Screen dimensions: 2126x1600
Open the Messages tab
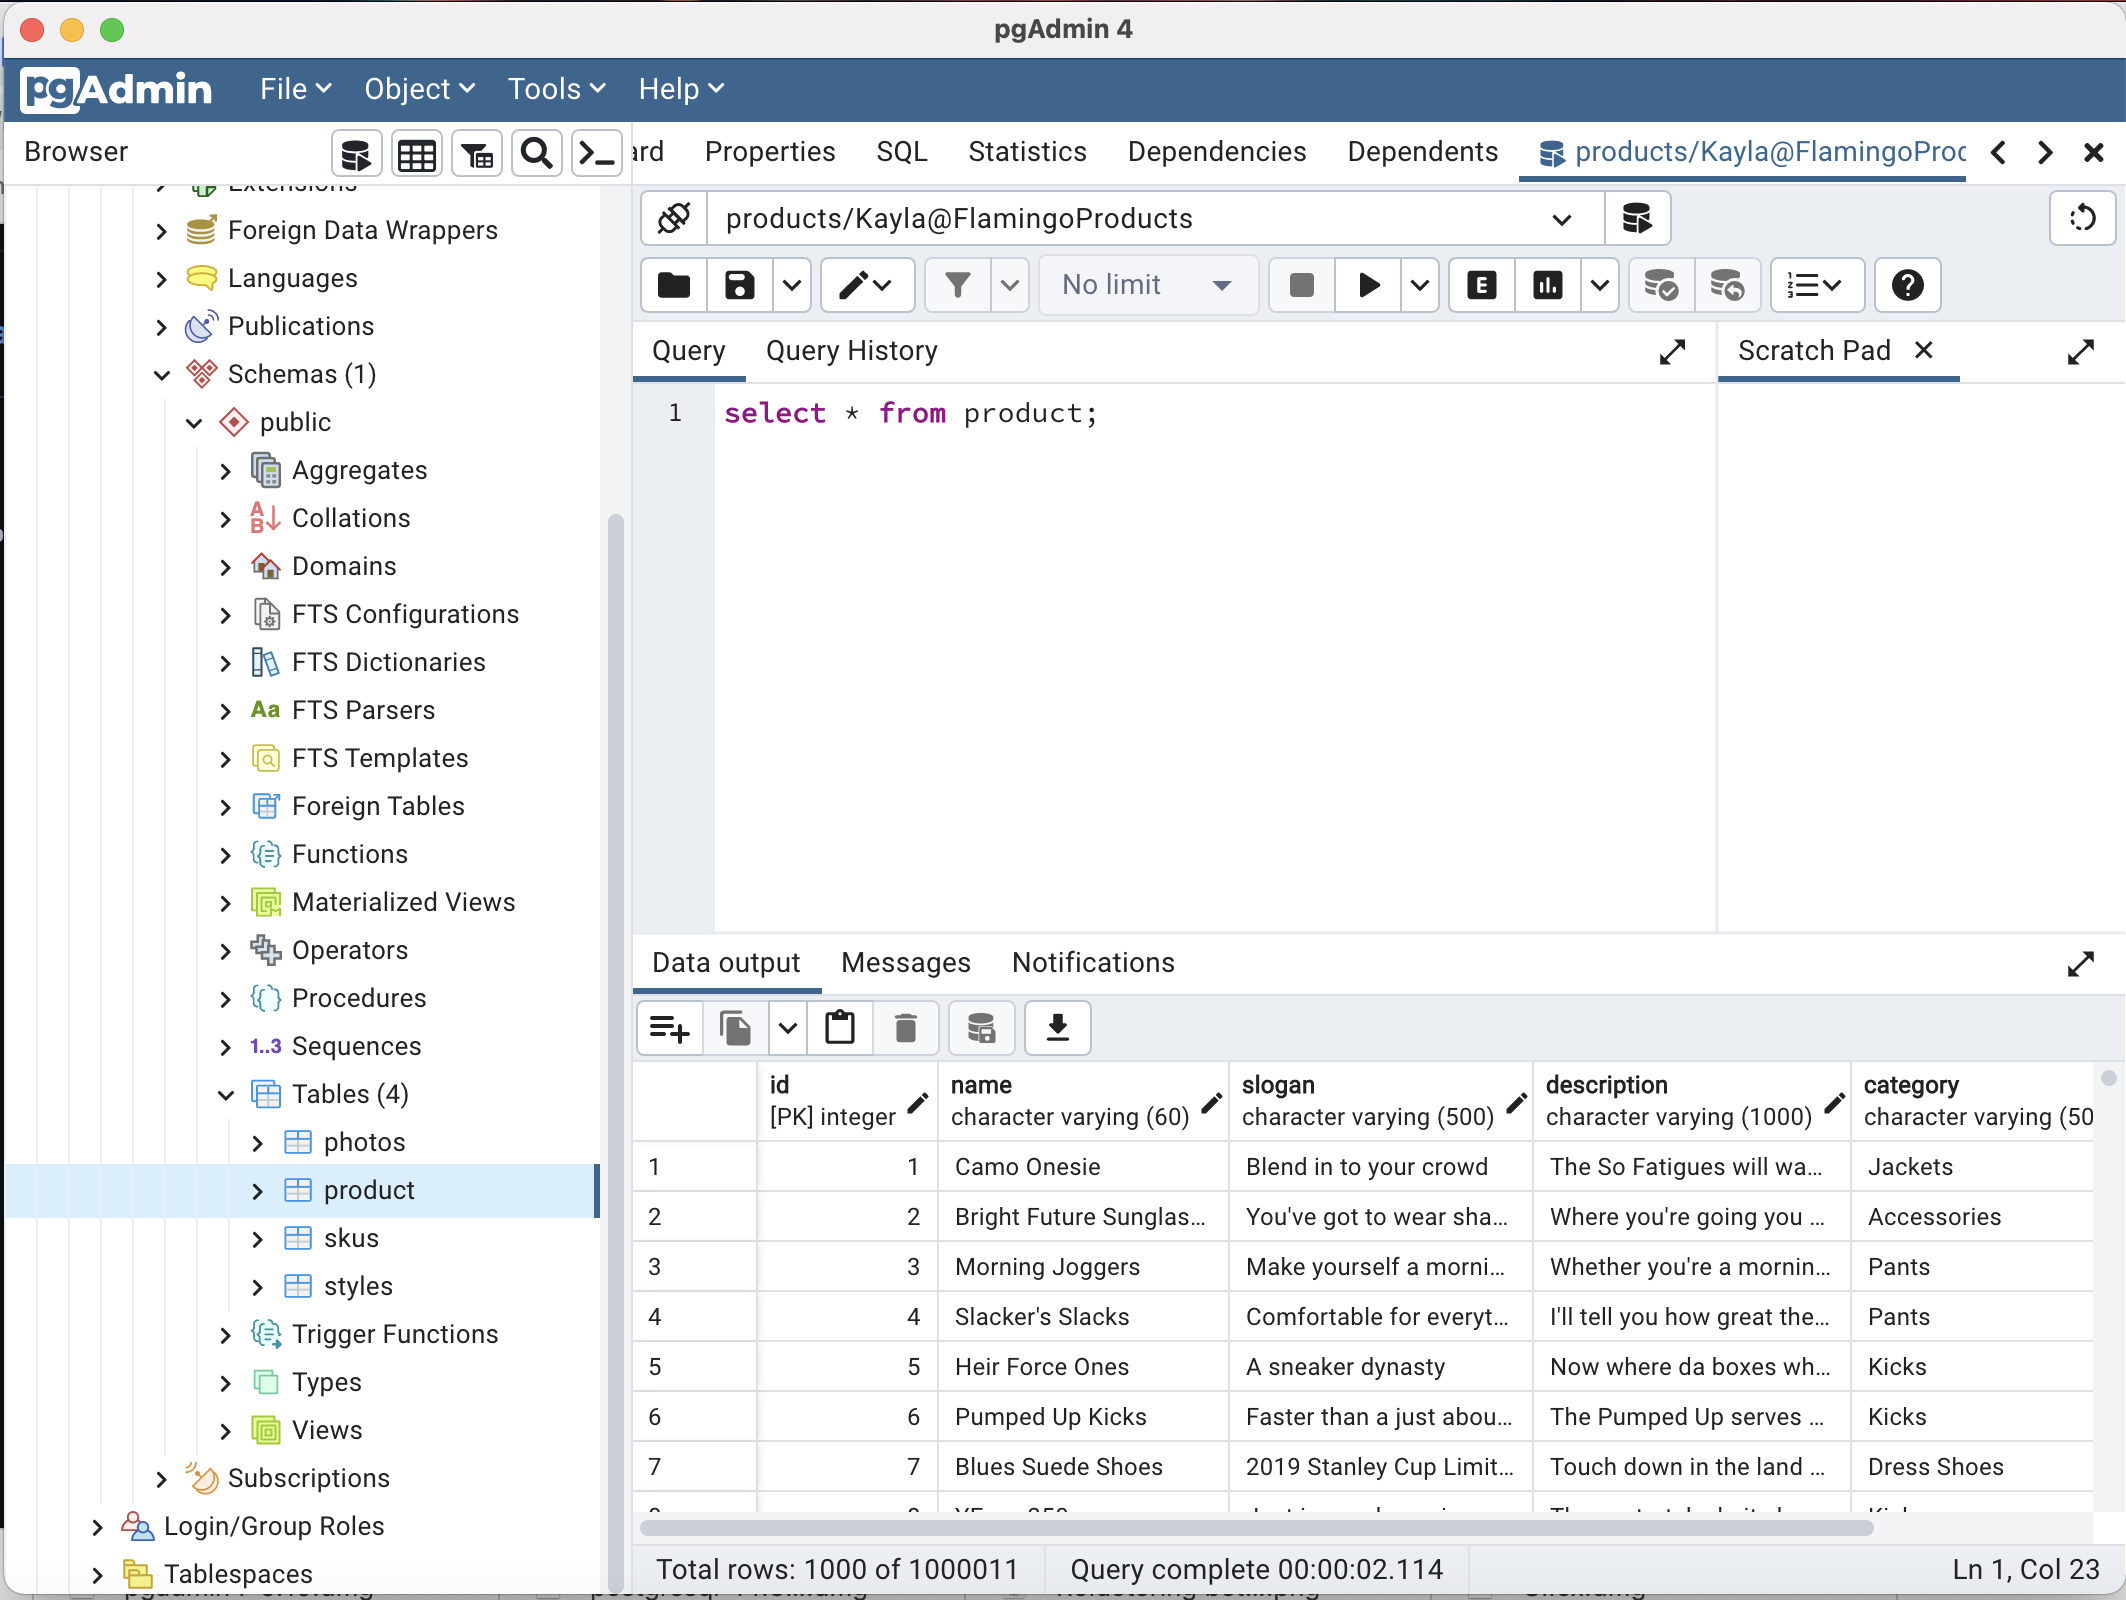coord(905,963)
